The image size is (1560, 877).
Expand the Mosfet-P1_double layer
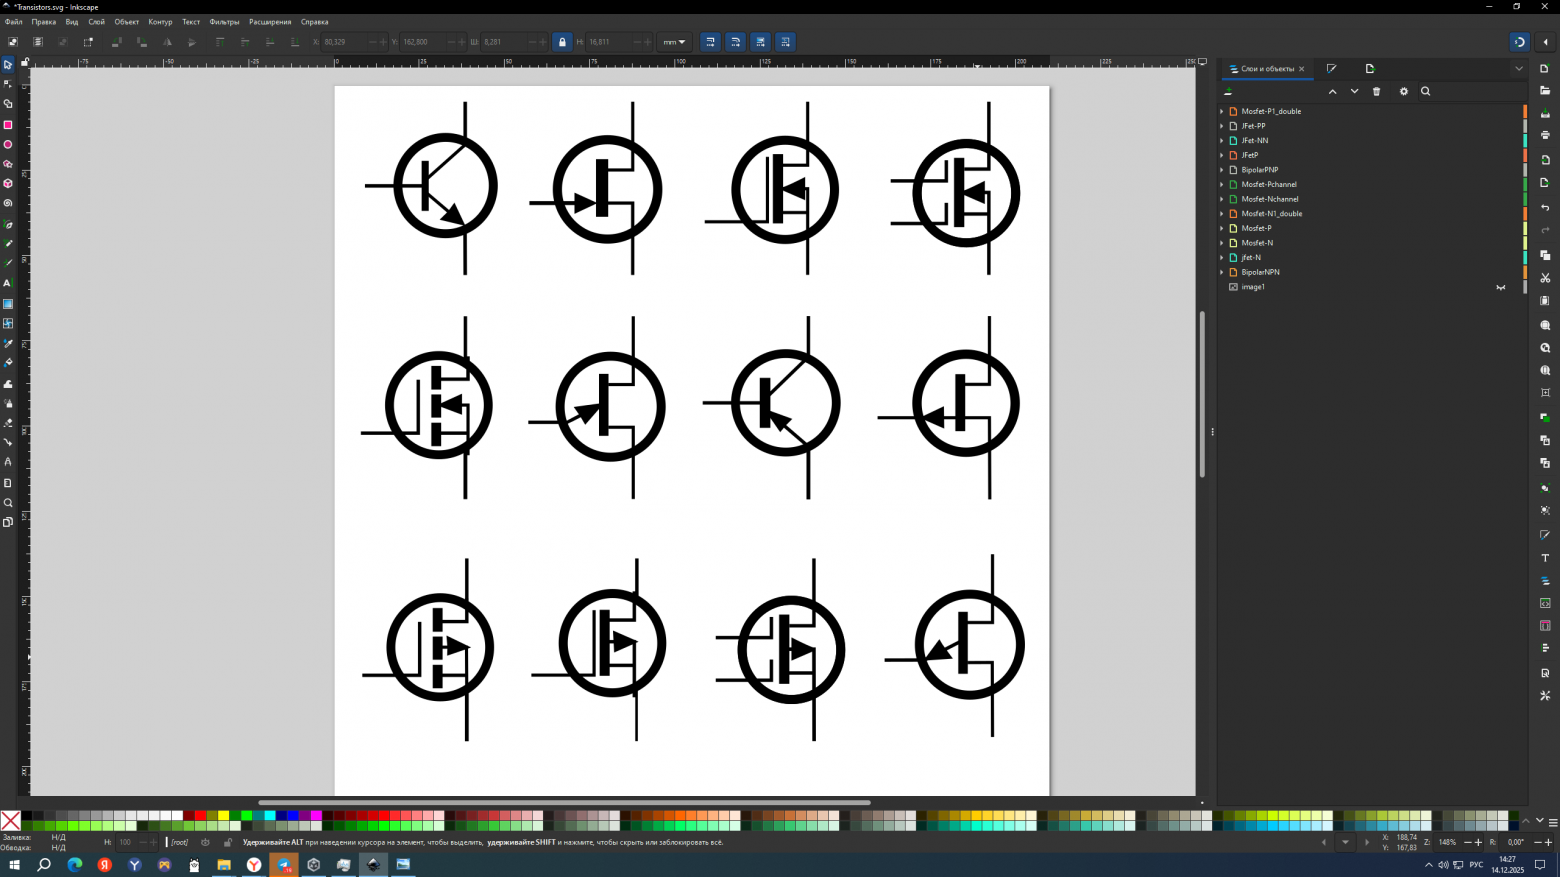click(x=1222, y=111)
